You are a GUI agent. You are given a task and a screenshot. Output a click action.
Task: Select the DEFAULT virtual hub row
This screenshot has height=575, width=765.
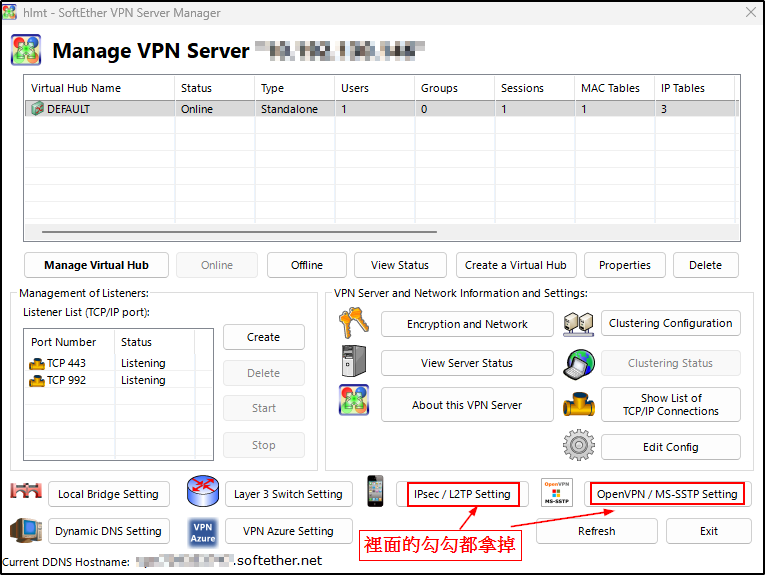382,109
